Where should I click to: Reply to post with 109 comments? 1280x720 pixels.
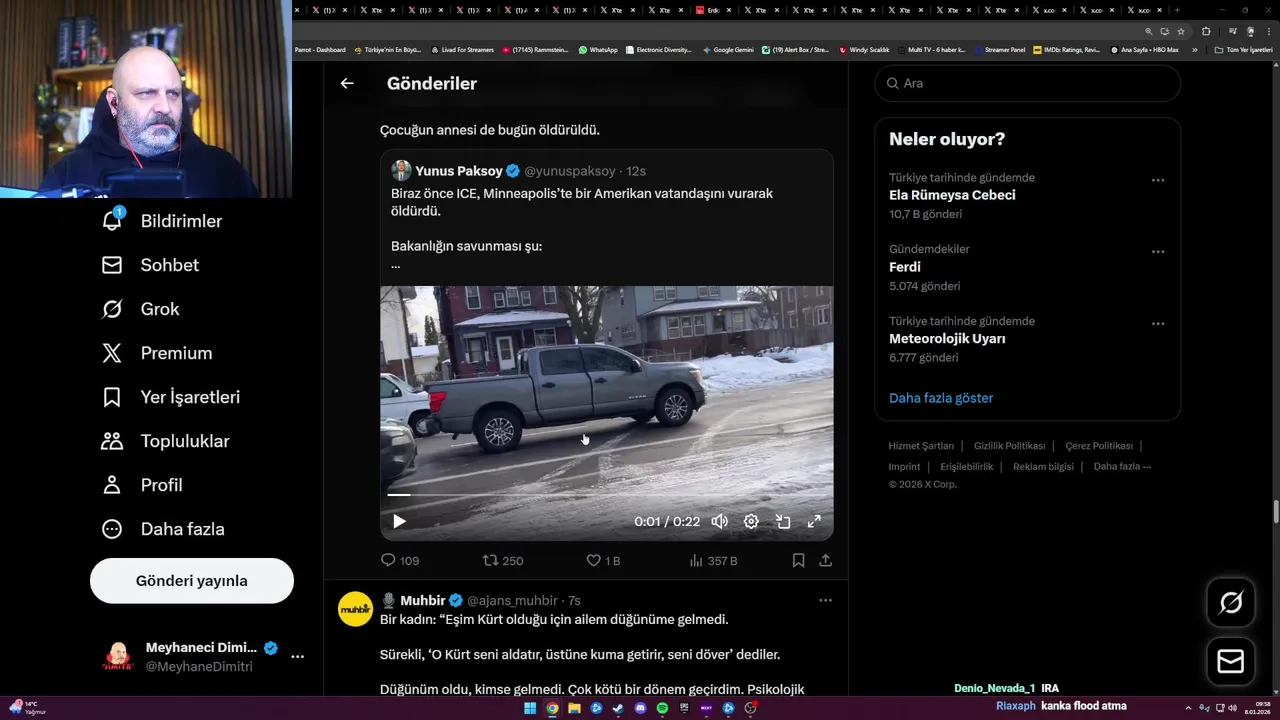(400, 561)
